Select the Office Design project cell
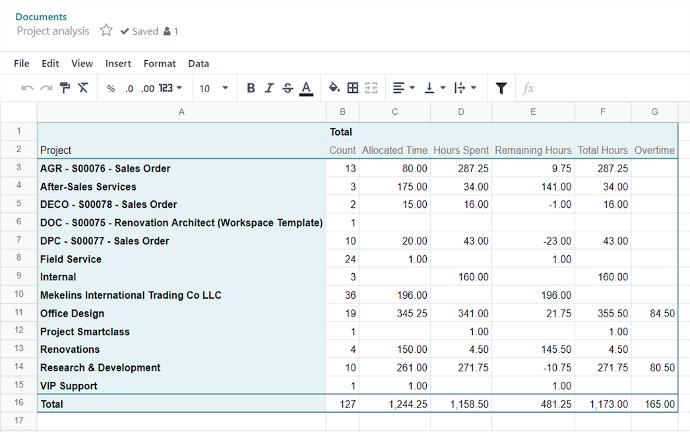This screenshot has height=432, width=690. click(x=182, y=313)
